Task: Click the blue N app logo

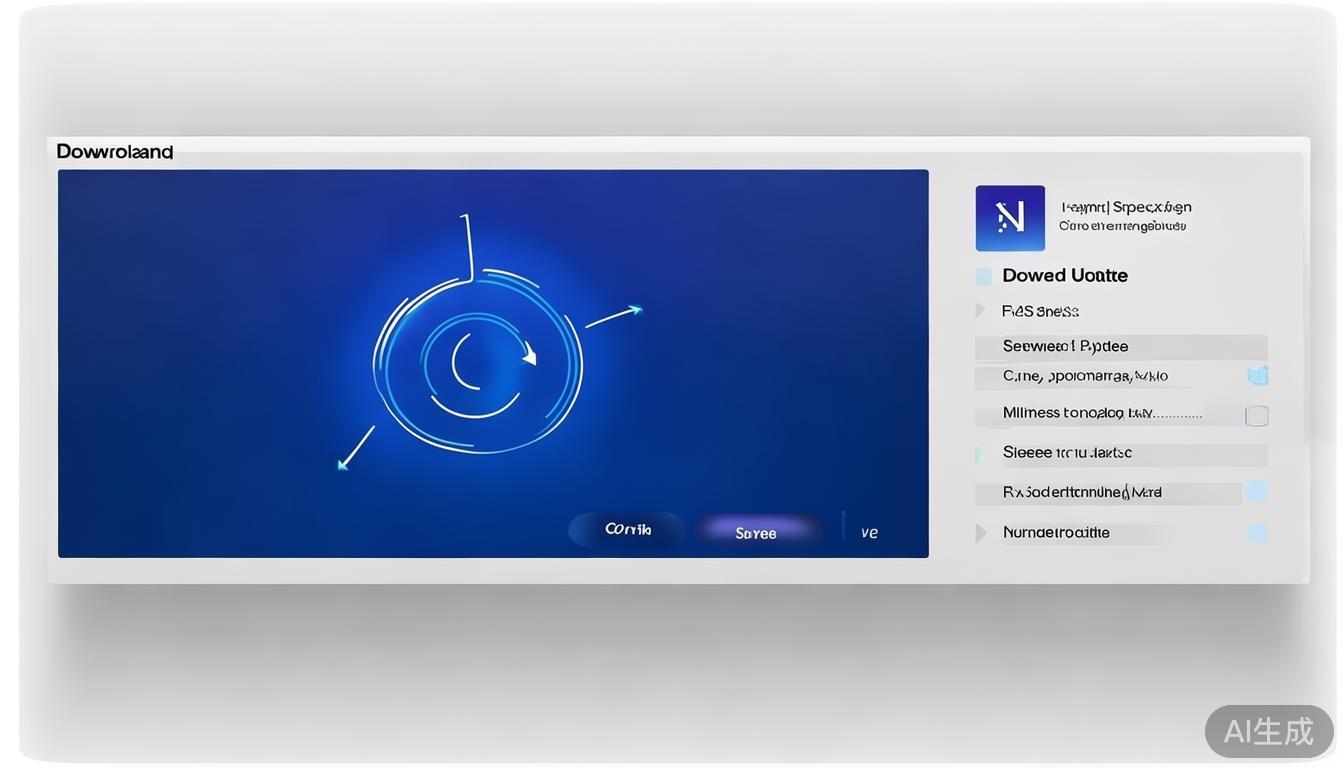Action: [x=1010, y=218]
